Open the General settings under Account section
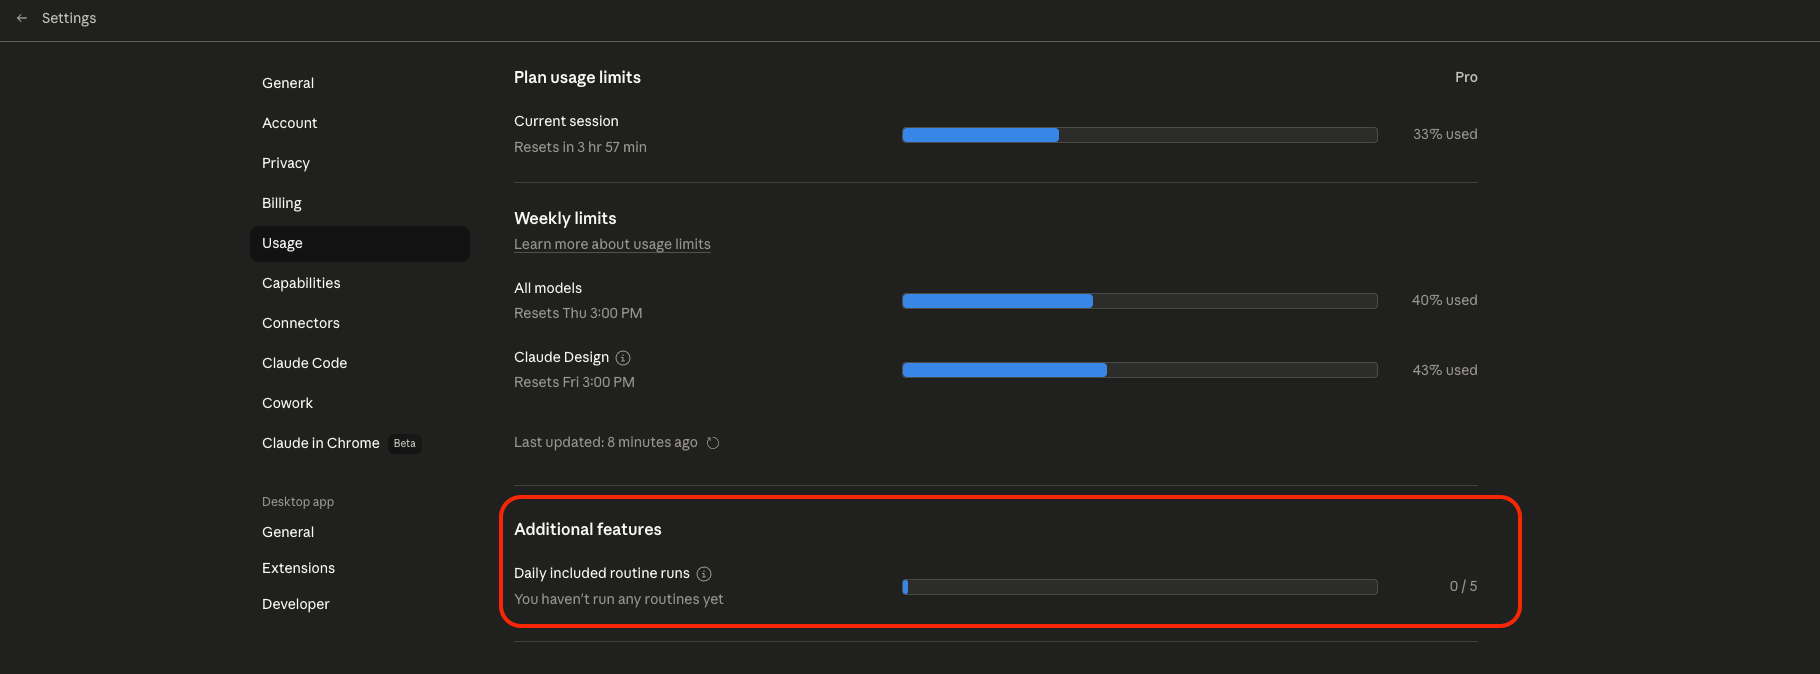The height and width of the screenshot is (674, 1820). click(x=360, y=83)
